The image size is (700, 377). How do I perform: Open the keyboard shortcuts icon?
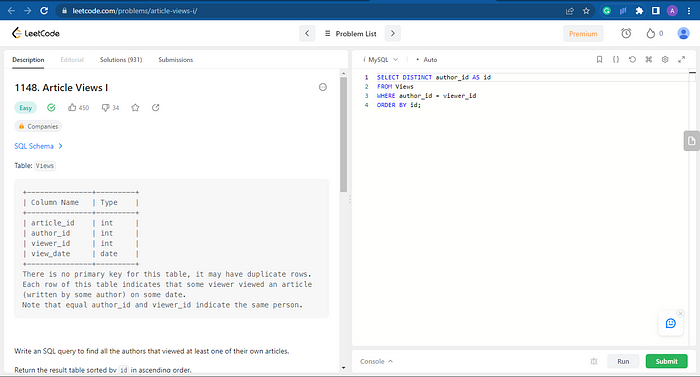coord(649,59)
